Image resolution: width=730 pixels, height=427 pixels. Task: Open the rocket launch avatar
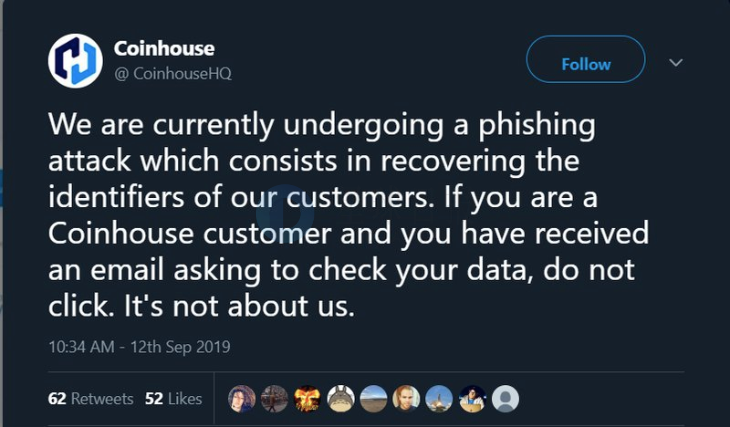coord(439,399)
